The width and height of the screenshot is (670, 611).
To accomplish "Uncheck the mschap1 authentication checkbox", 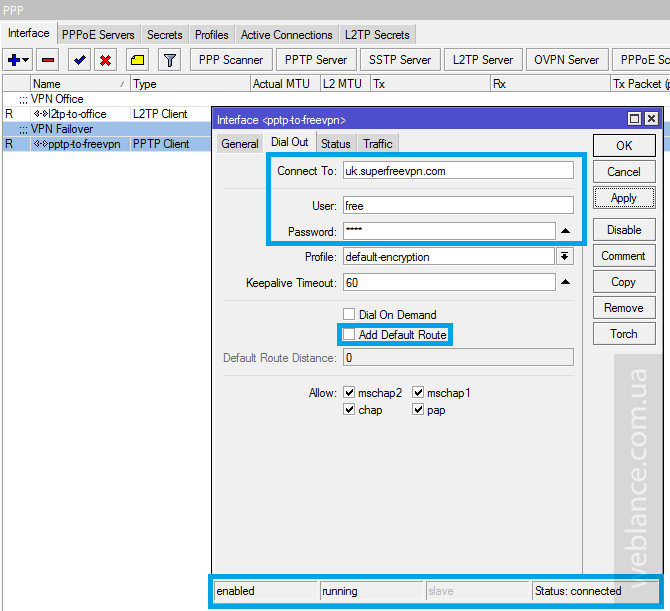I will point(418,392).
